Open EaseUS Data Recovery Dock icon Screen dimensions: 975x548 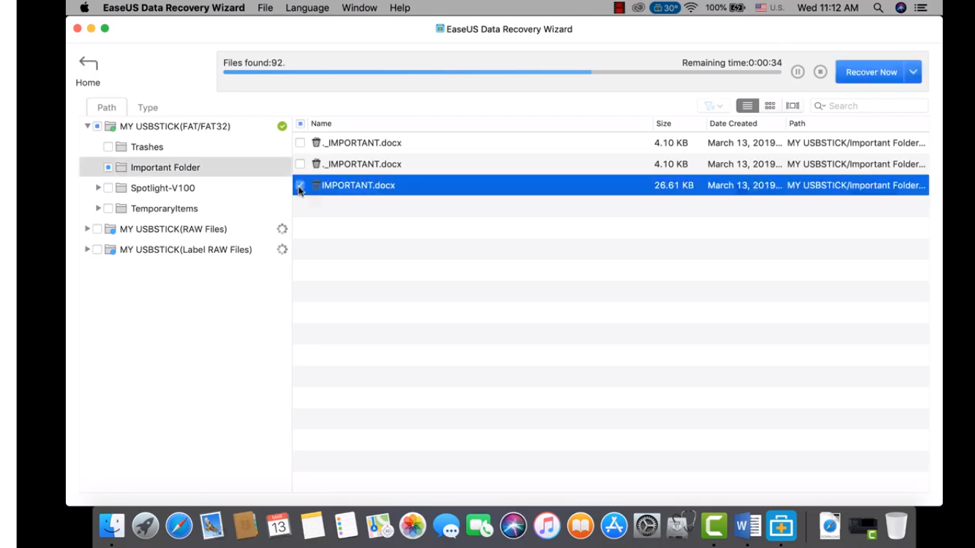[x=781, y=526]
